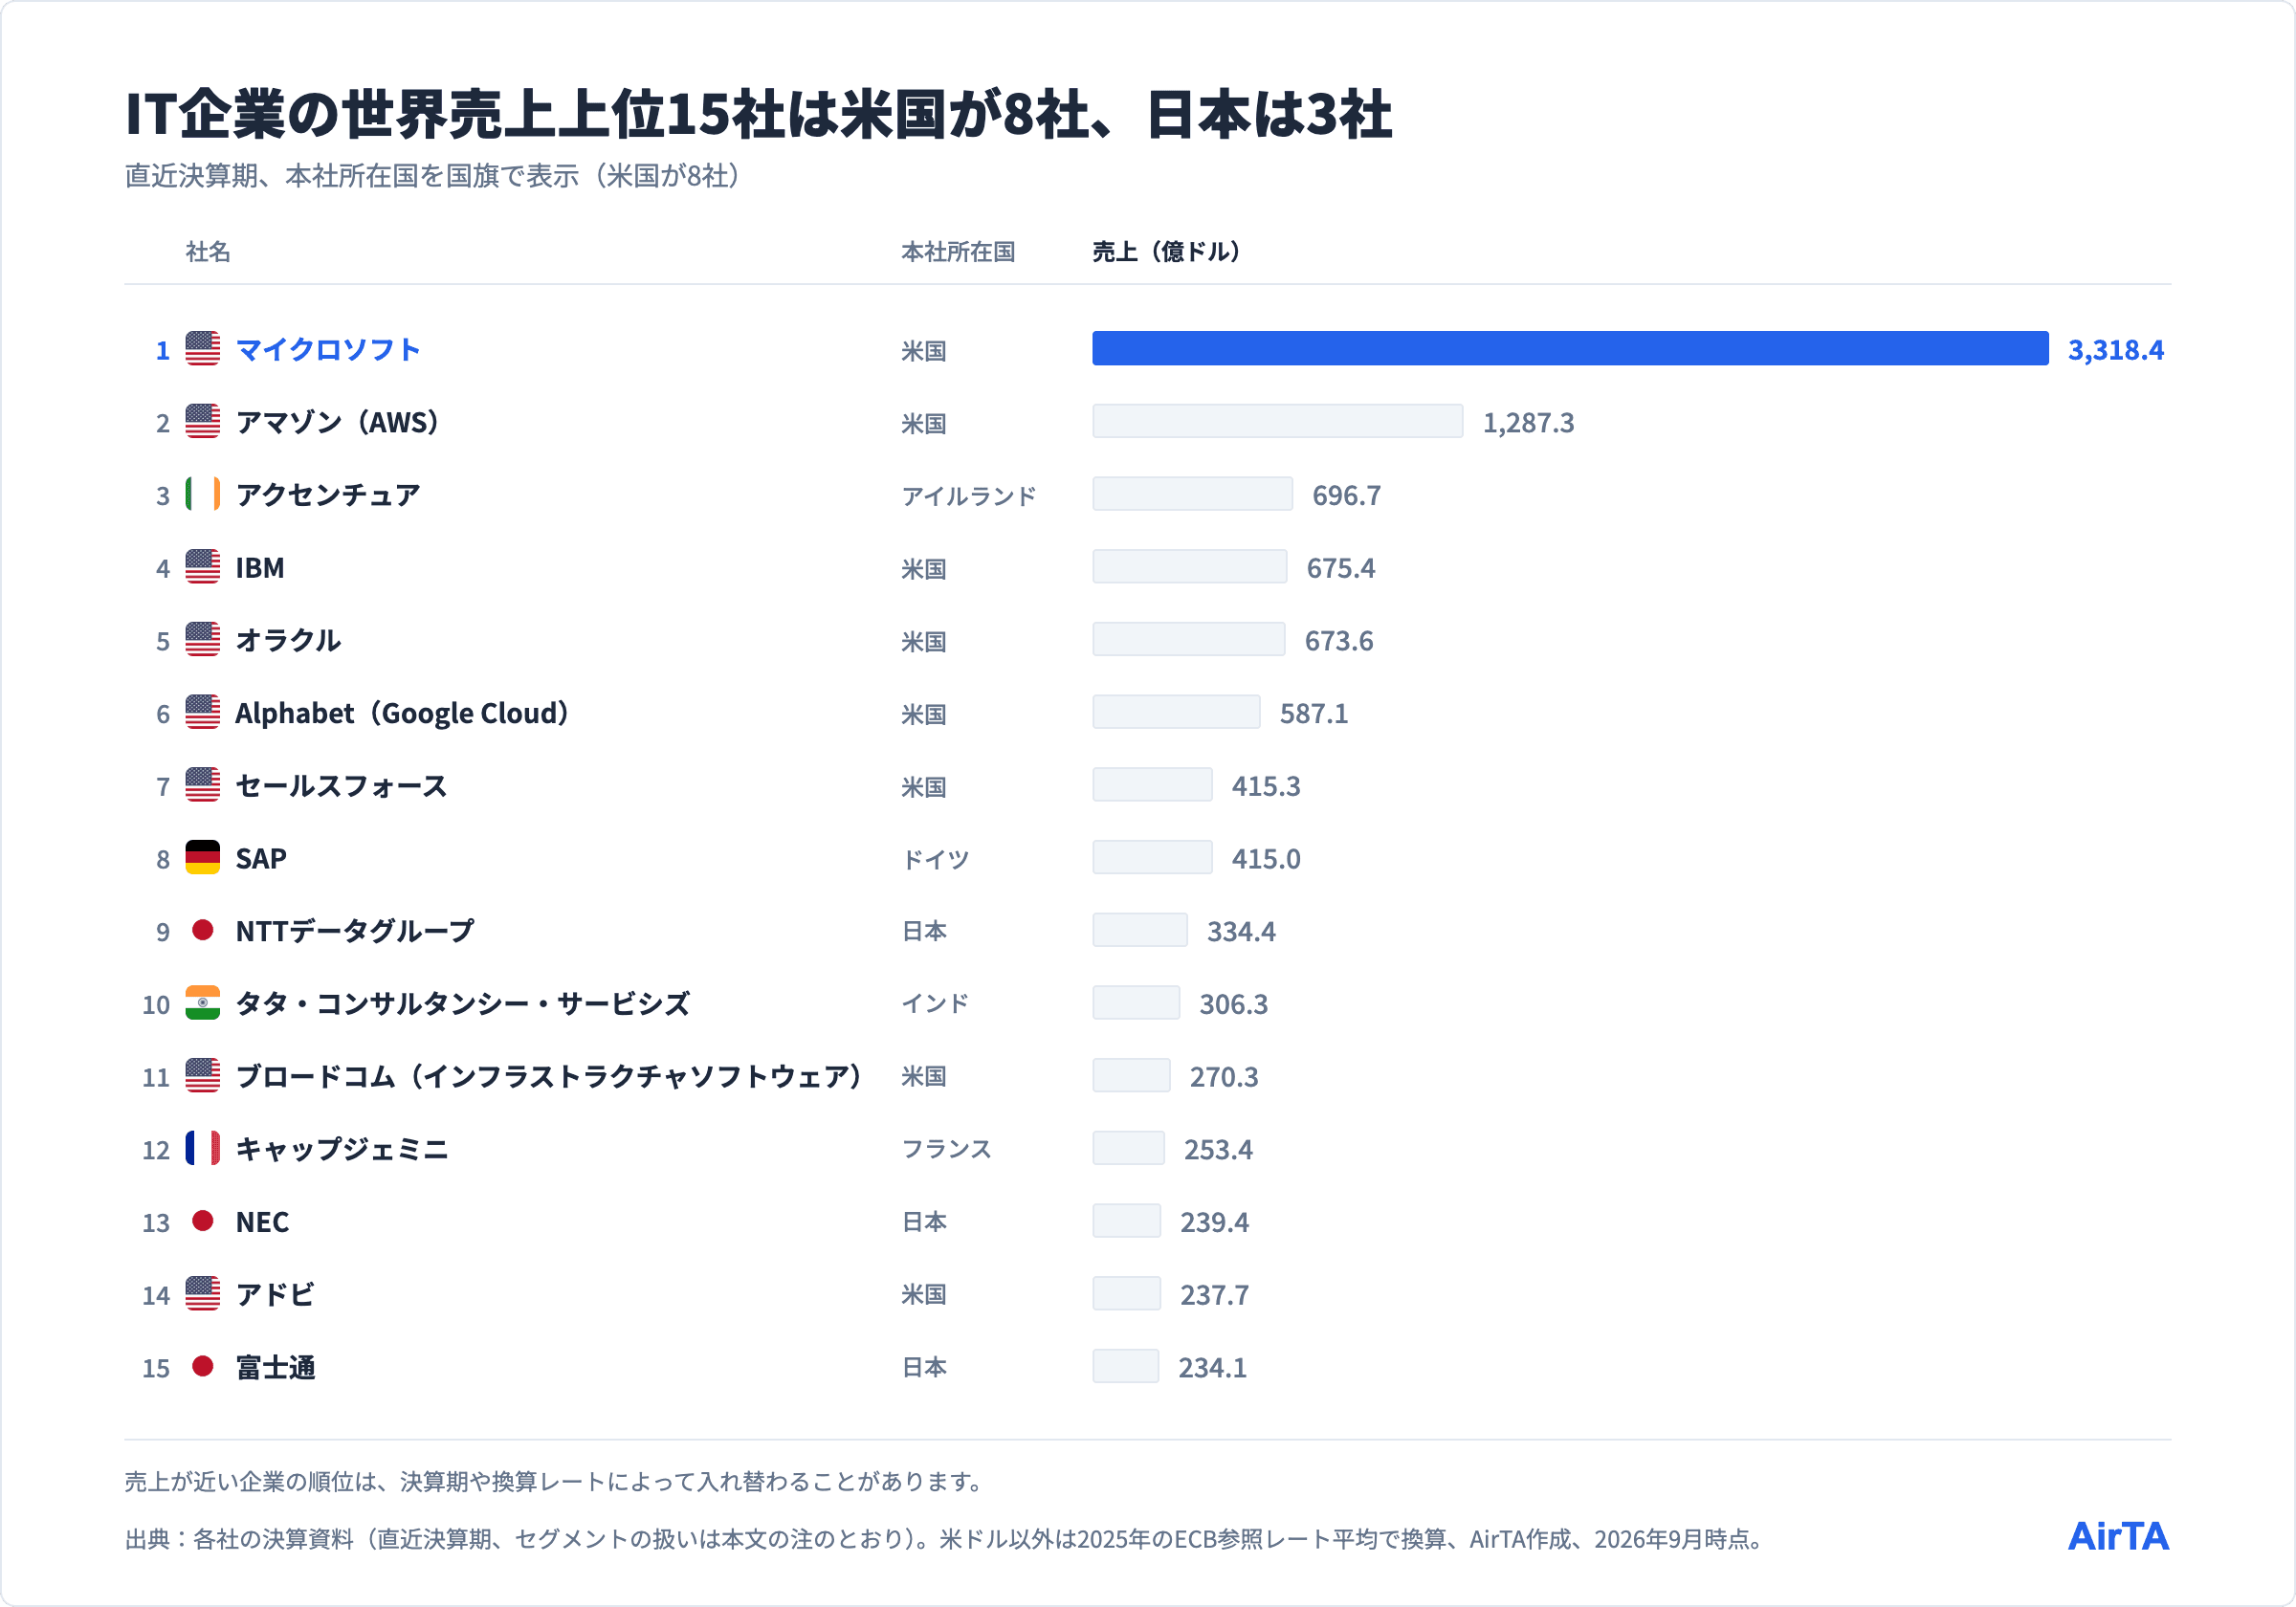Click the US flag beside マイクロソフト

pos(202,349)
